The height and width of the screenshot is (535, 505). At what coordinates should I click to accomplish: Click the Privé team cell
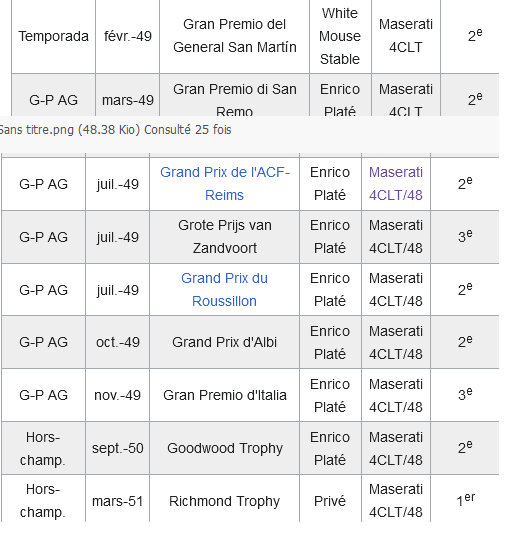(330, 501)
